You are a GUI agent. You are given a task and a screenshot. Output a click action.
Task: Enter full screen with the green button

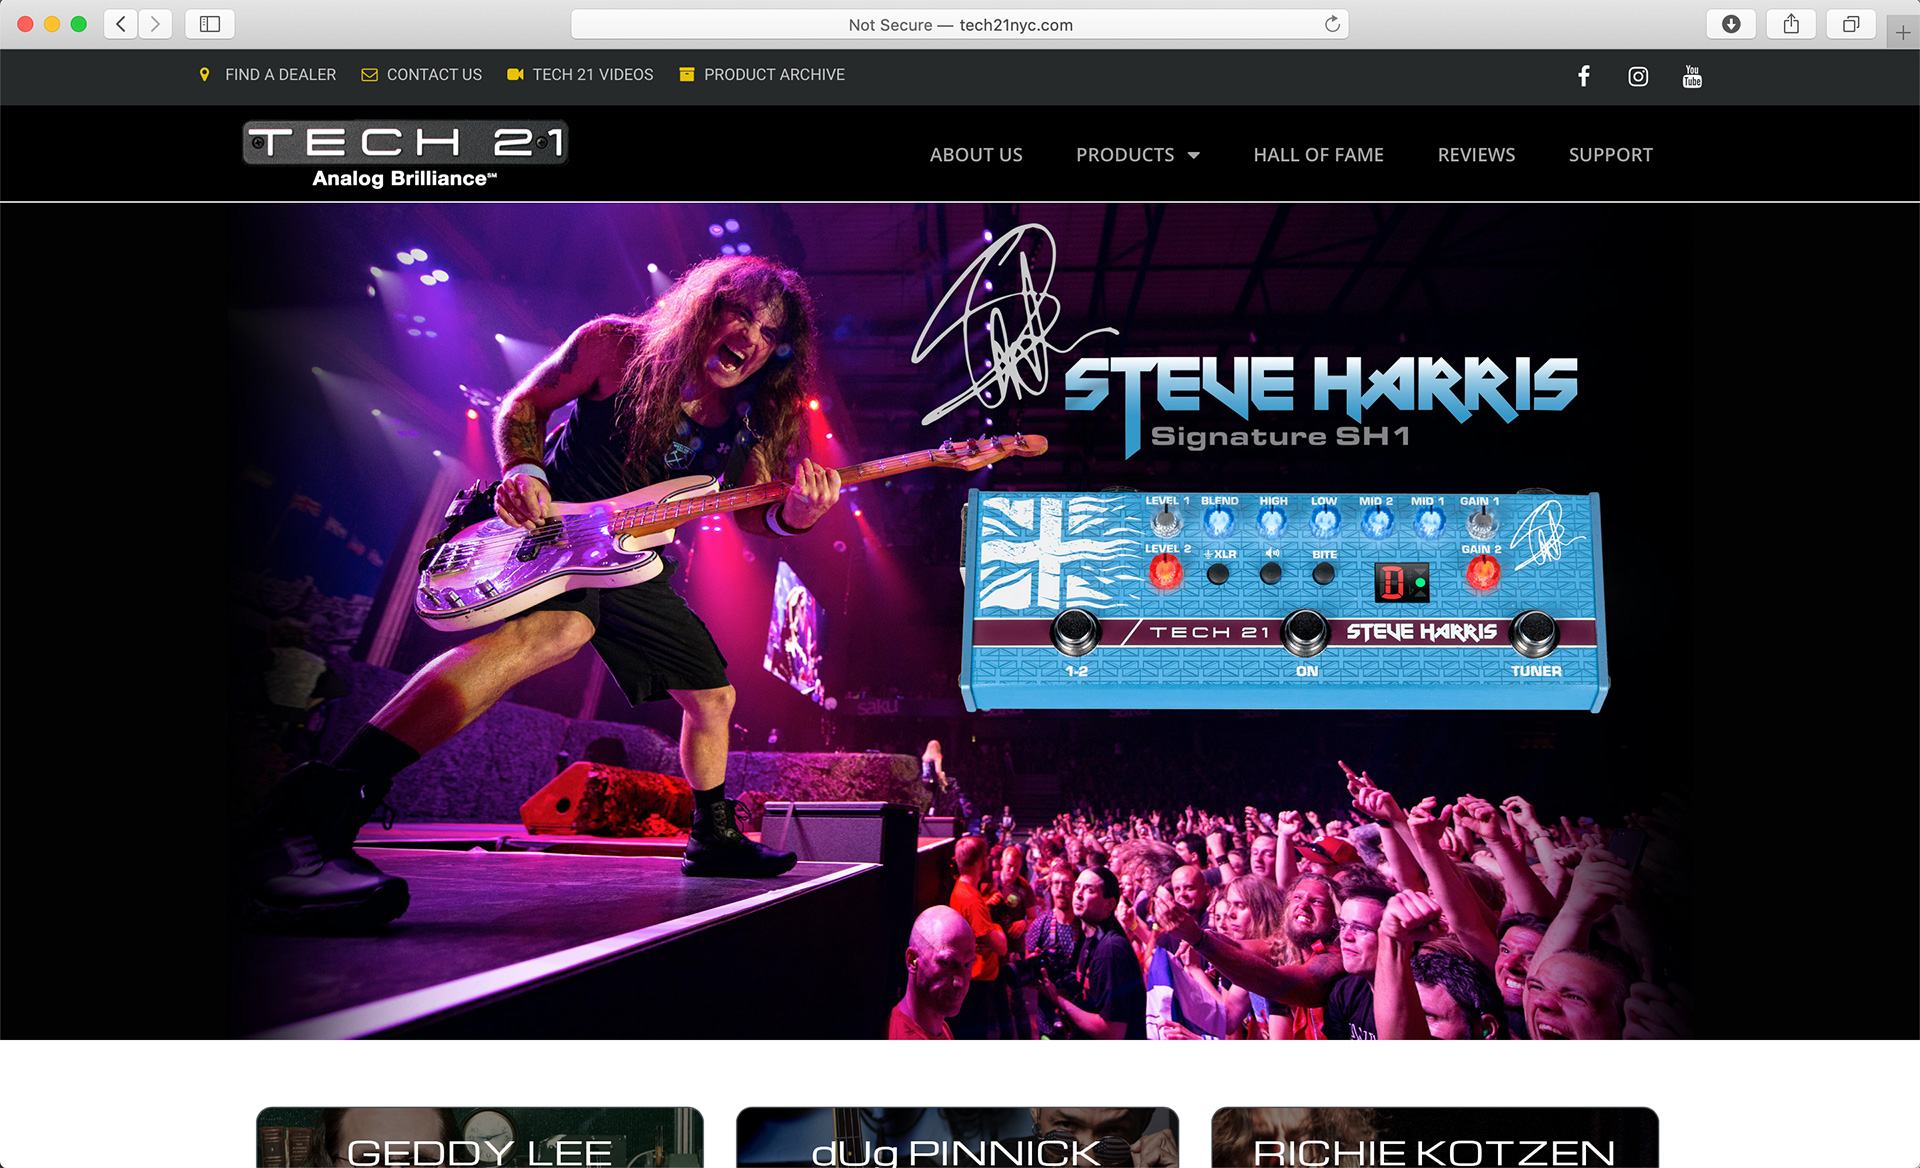[79, 24]
